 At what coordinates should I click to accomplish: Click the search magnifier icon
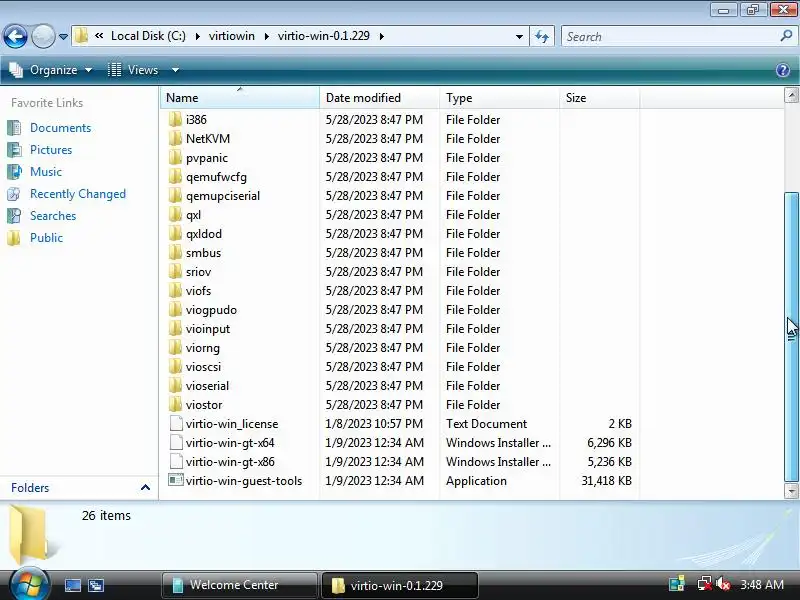coord(786,36)
